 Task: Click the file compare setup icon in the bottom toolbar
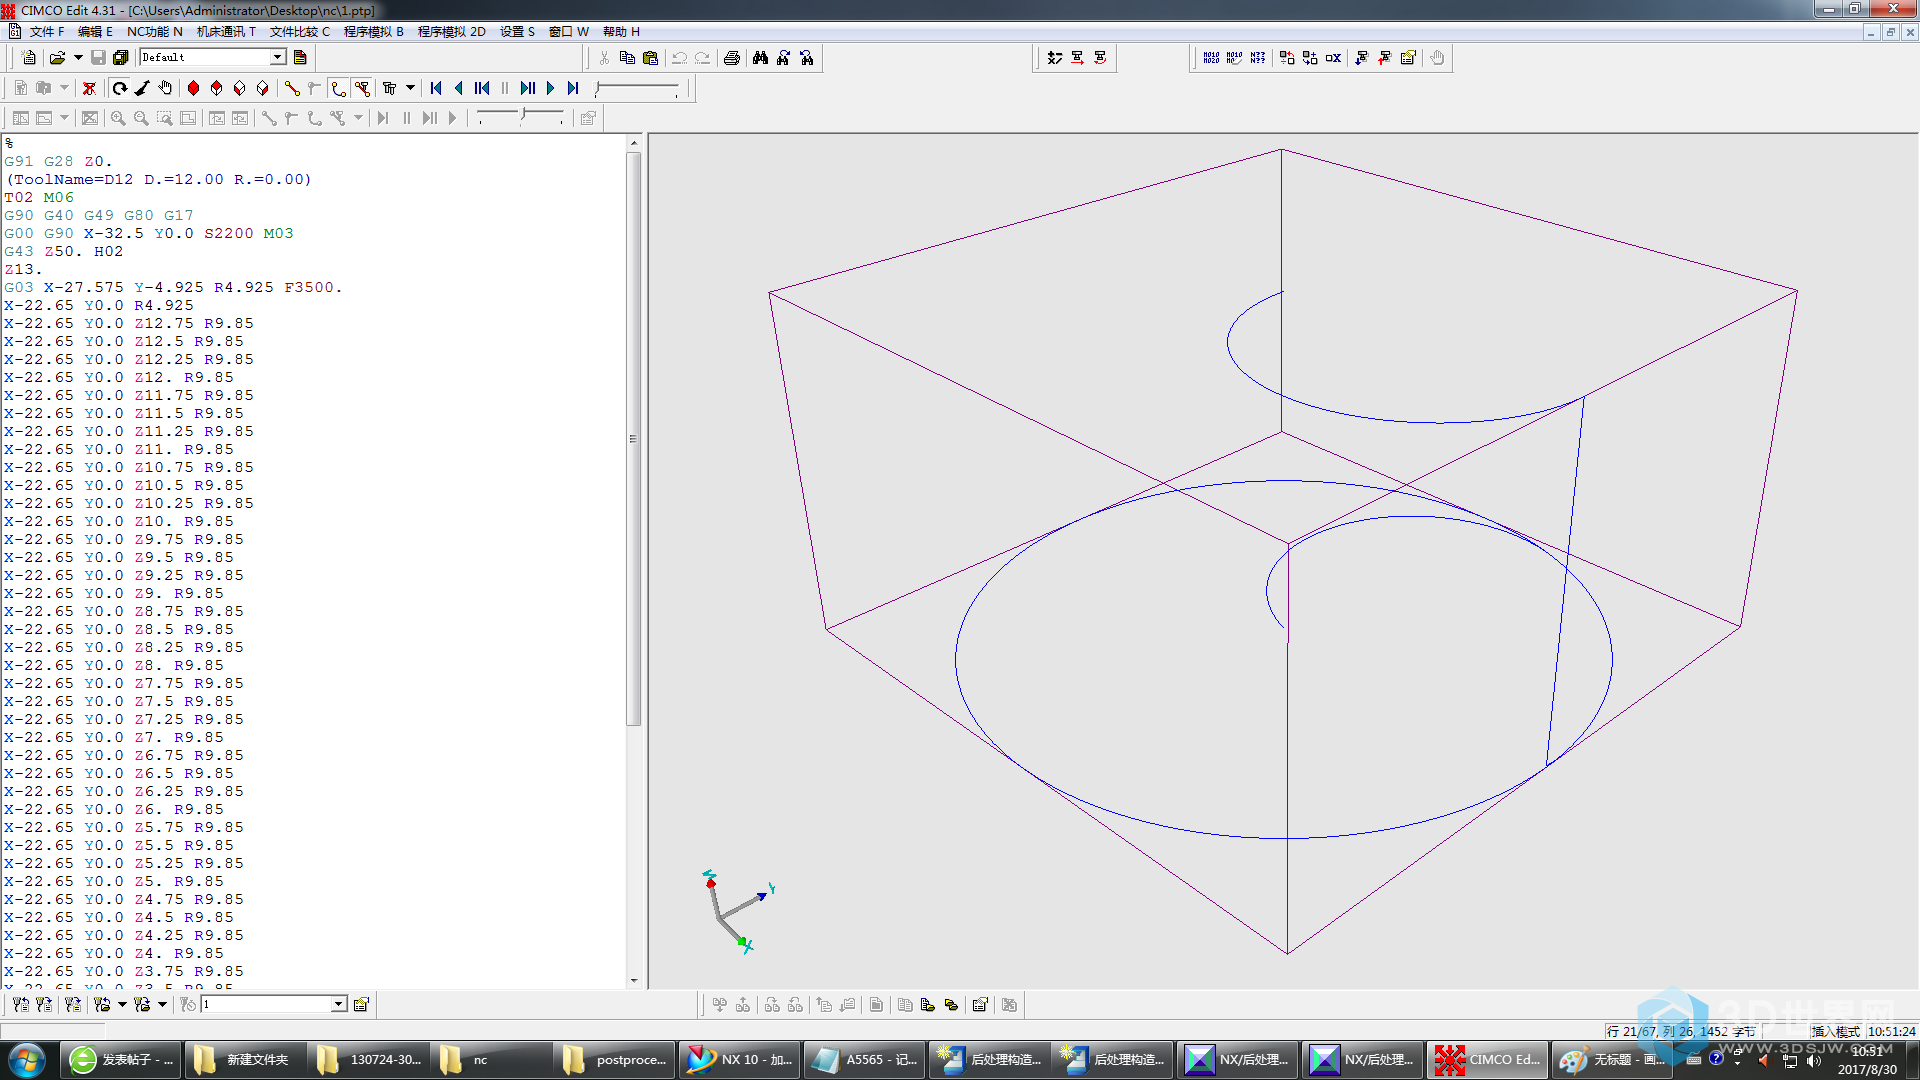tap(980, 1005)
